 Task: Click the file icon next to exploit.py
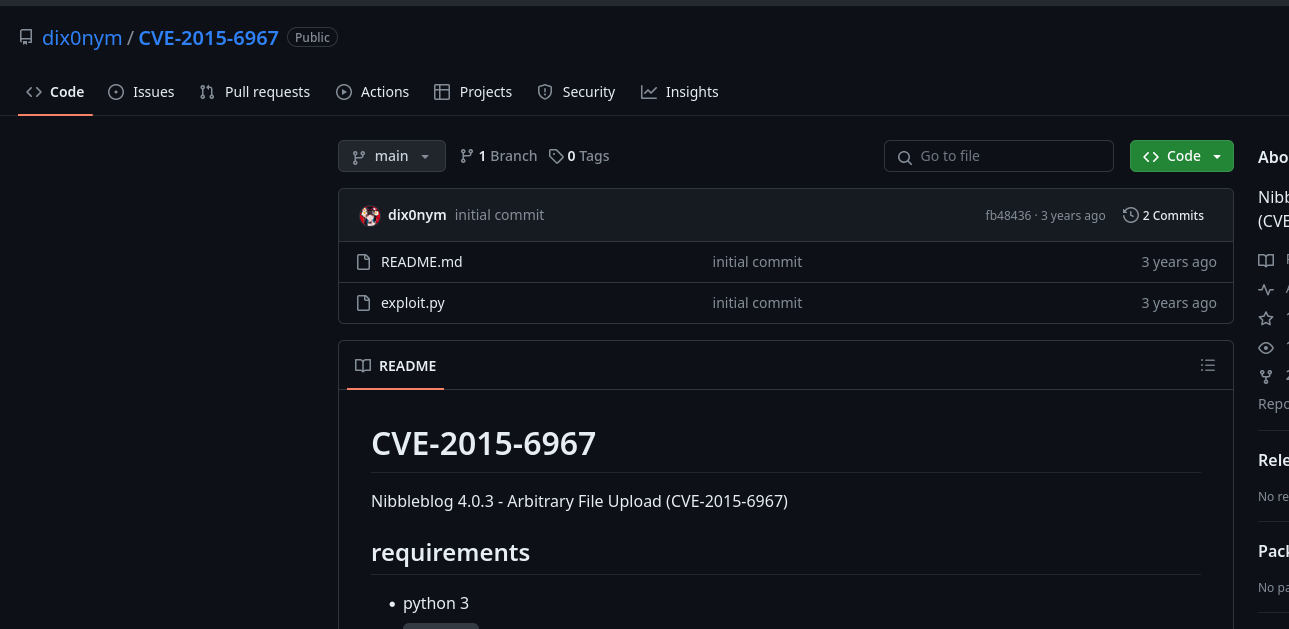coord(364,303)
